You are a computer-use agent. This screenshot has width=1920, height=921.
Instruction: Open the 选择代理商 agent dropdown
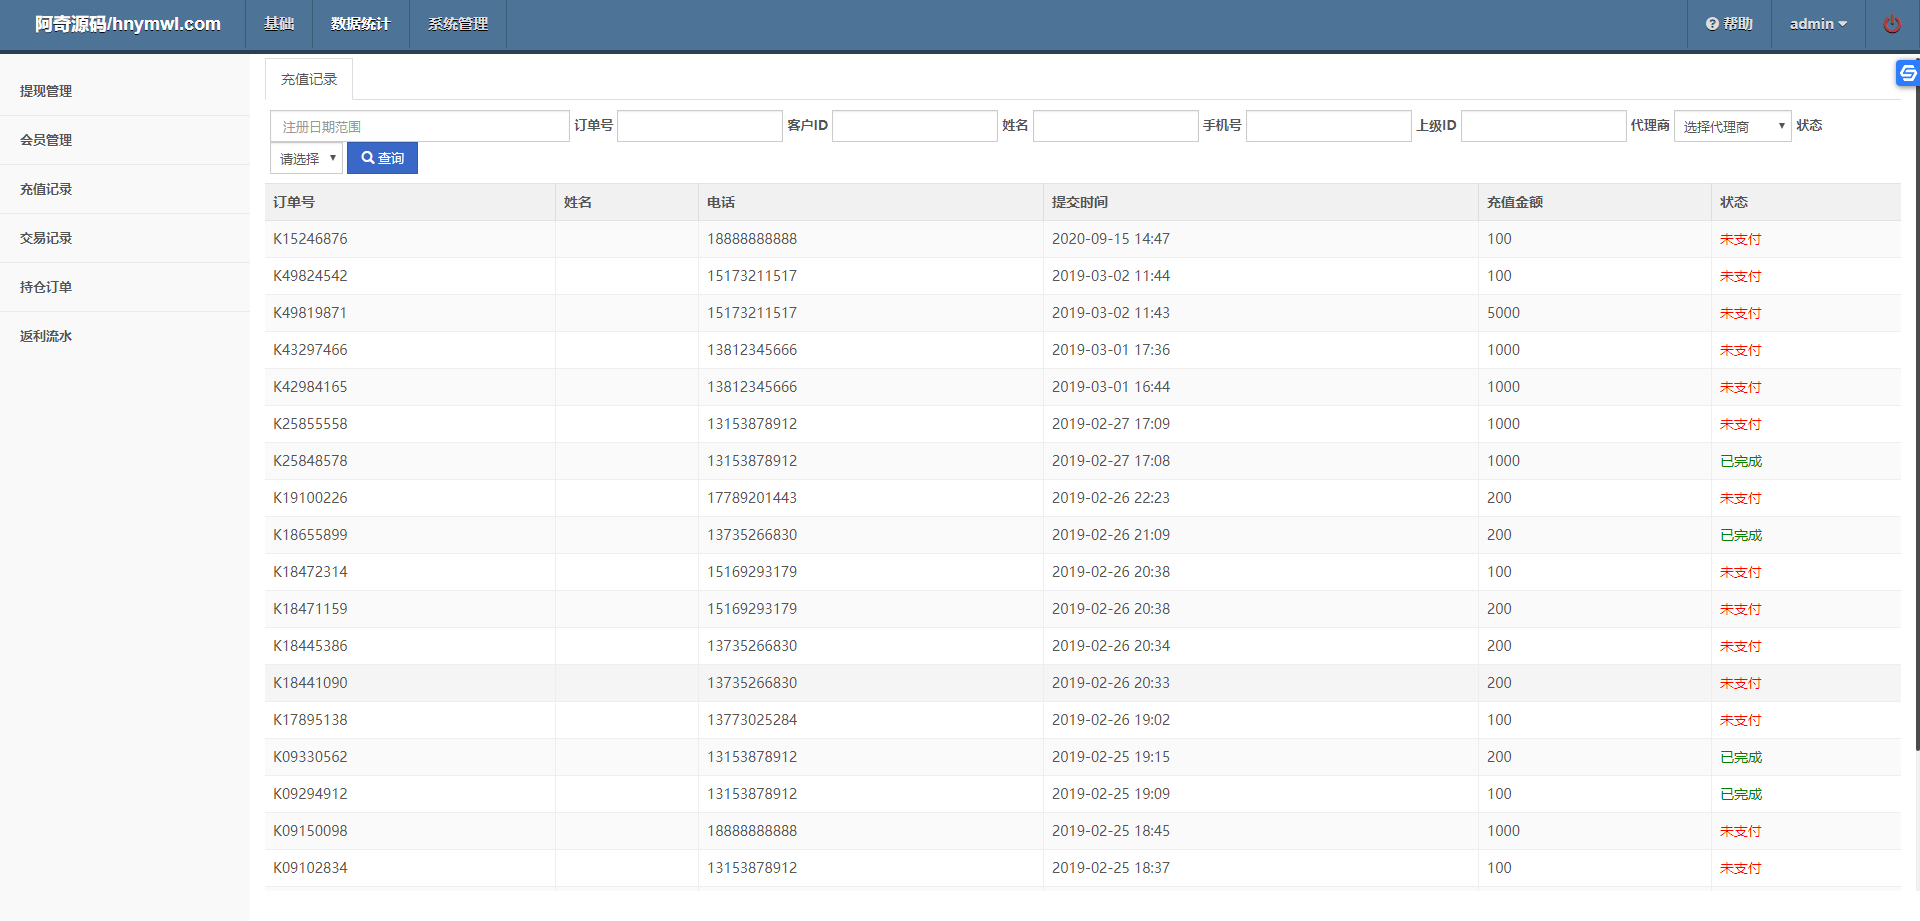(1732, 125)
